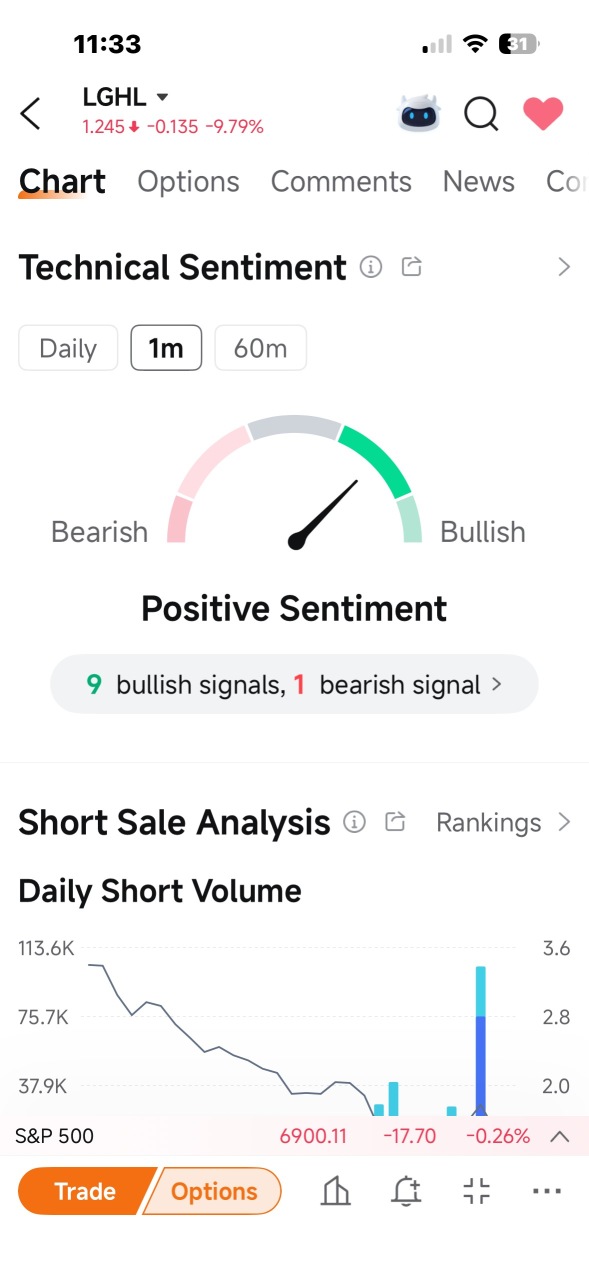Open the stock comparison chart icon
This screenshot has width=589, height=1278.
pos(336,1191)
